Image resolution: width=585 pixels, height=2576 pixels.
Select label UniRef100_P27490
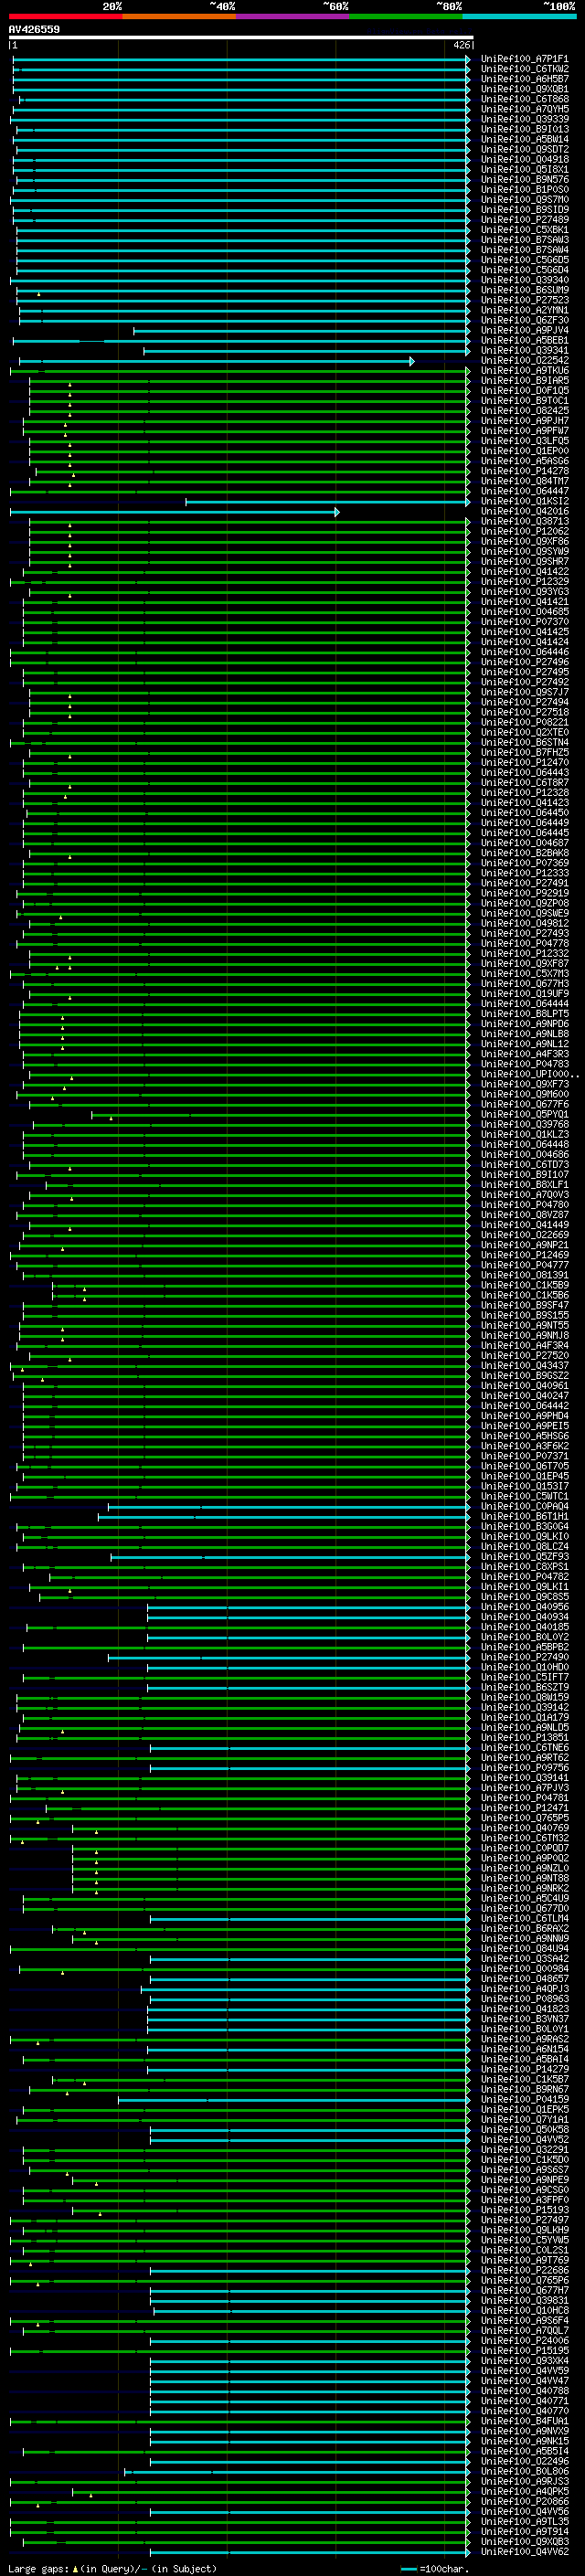pos(525,1657)
